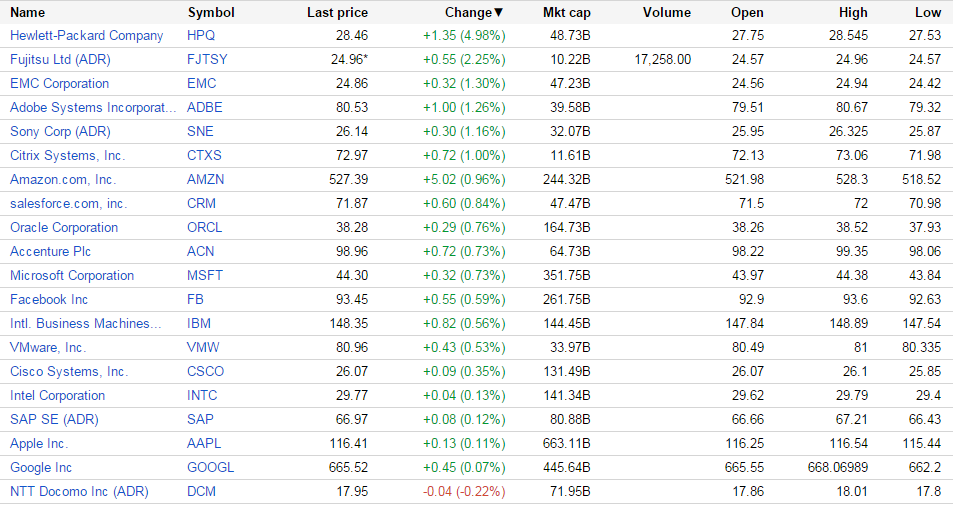Open Amazon.com, Inc. quote page

click(x=63, y=180)
